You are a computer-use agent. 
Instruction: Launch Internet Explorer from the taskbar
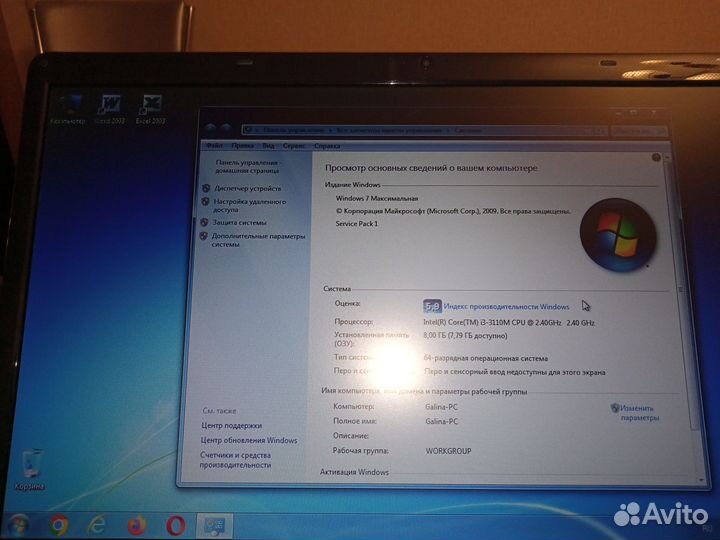[97, 525]
